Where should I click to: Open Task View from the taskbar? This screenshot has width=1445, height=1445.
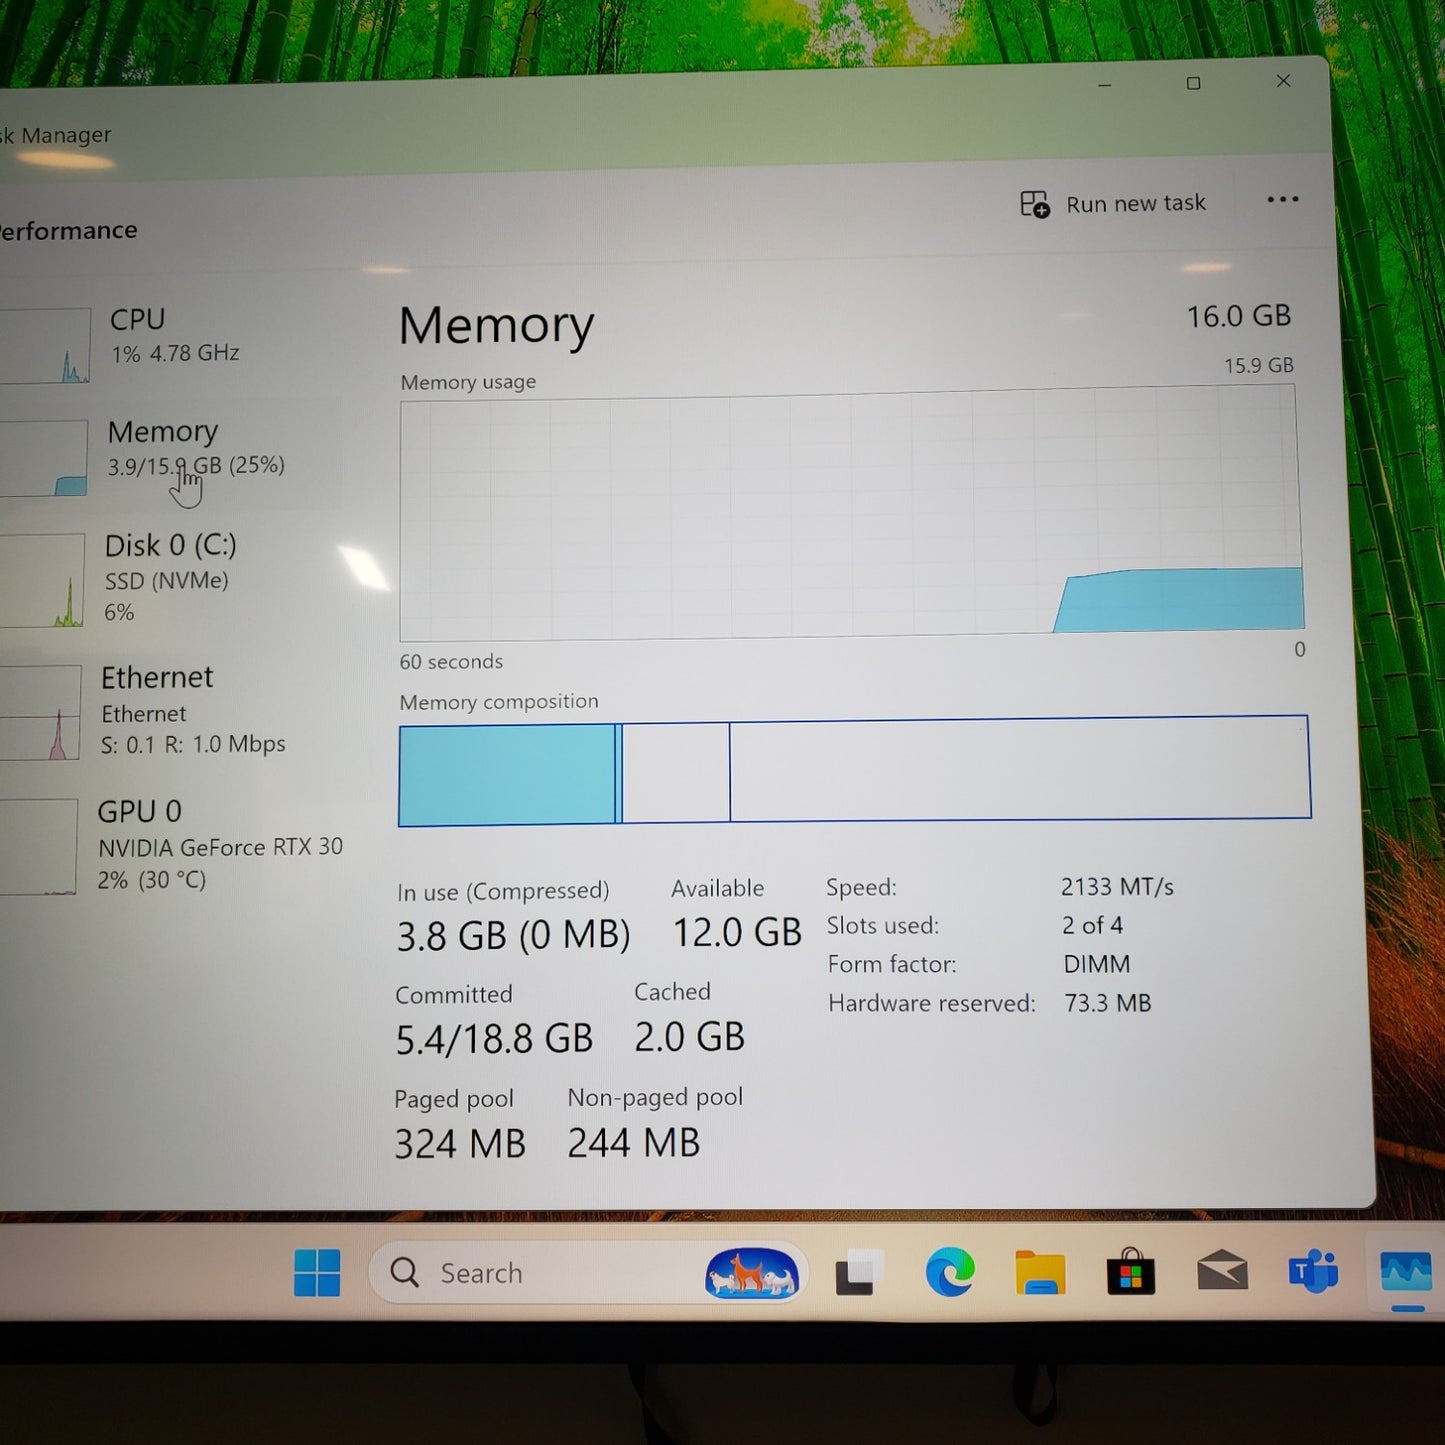tap(859, 1273)
